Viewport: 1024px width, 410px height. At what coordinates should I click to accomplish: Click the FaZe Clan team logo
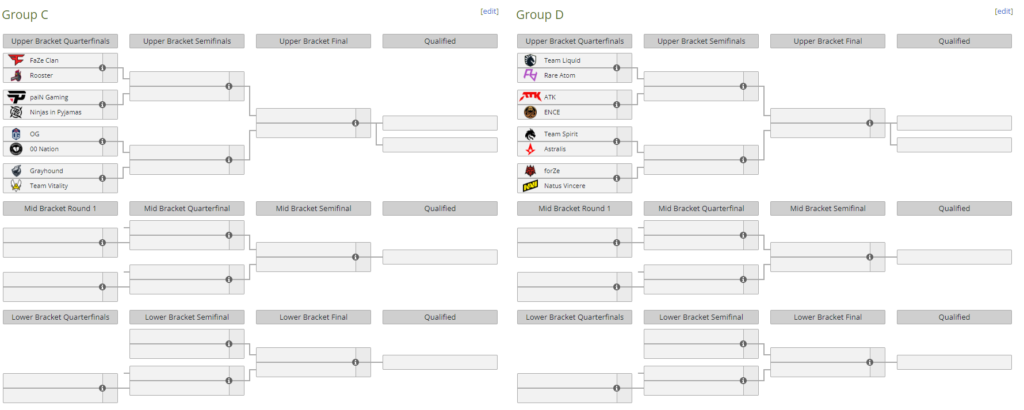pyautogui.click(x=16, y=60)
